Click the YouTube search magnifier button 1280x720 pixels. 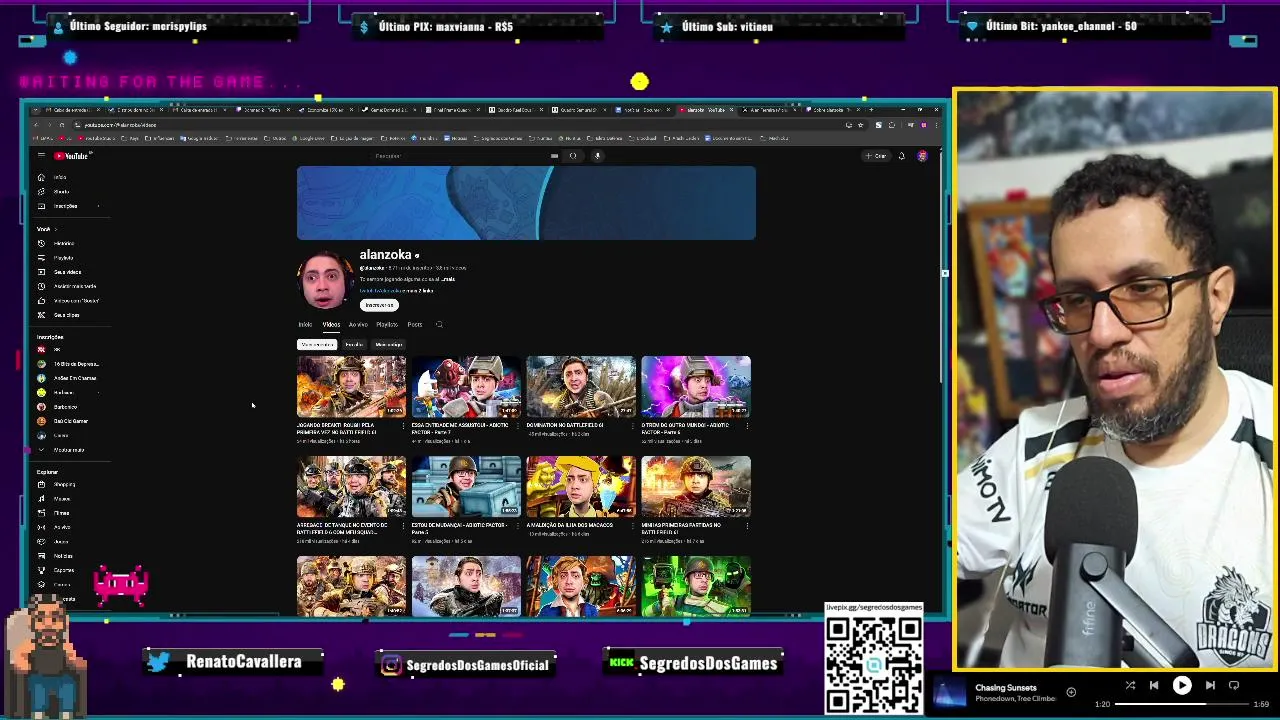click(573, 156)
